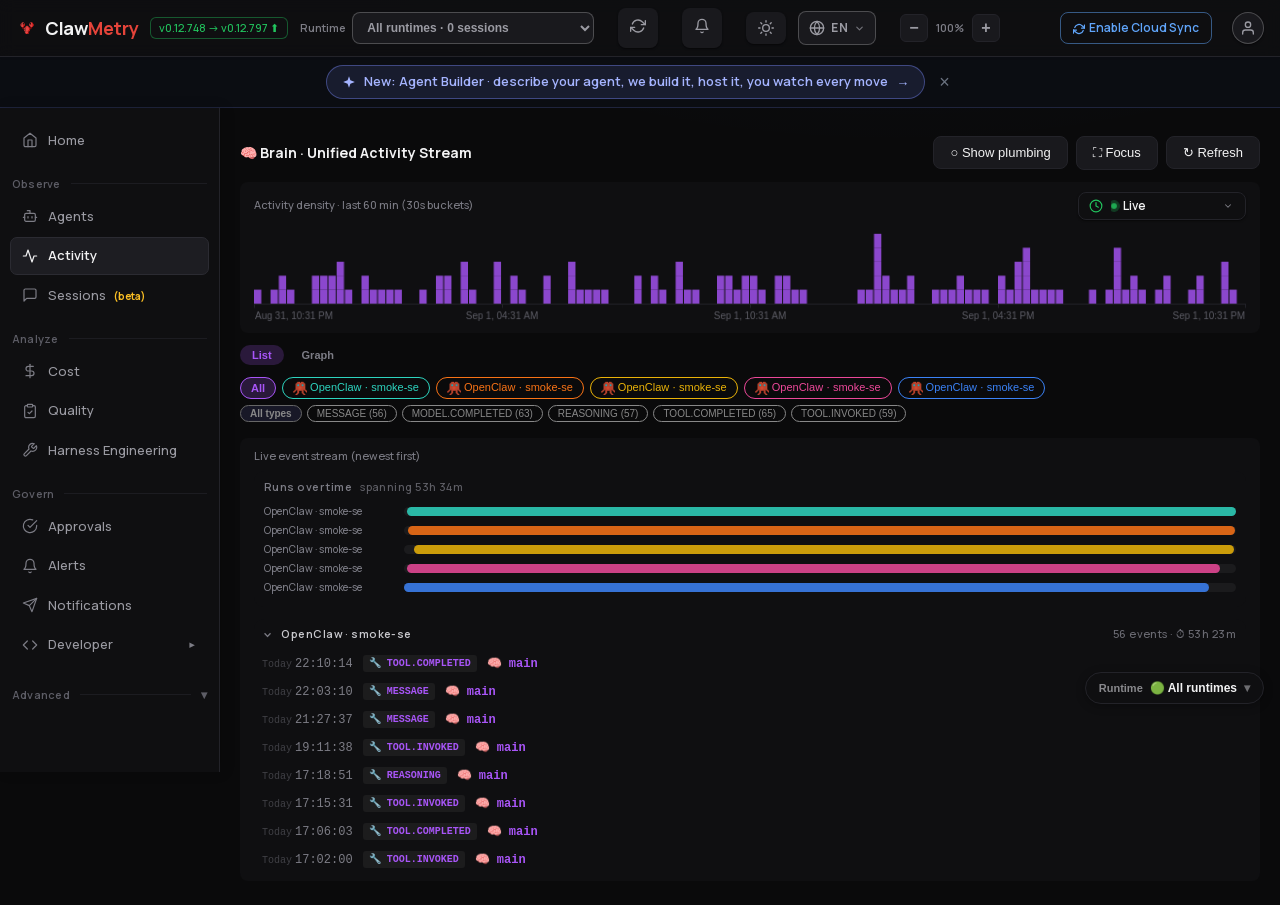Click the sync arrows icon beside runtime selector
Viewport: 1280px width, 905px height.
638,27
